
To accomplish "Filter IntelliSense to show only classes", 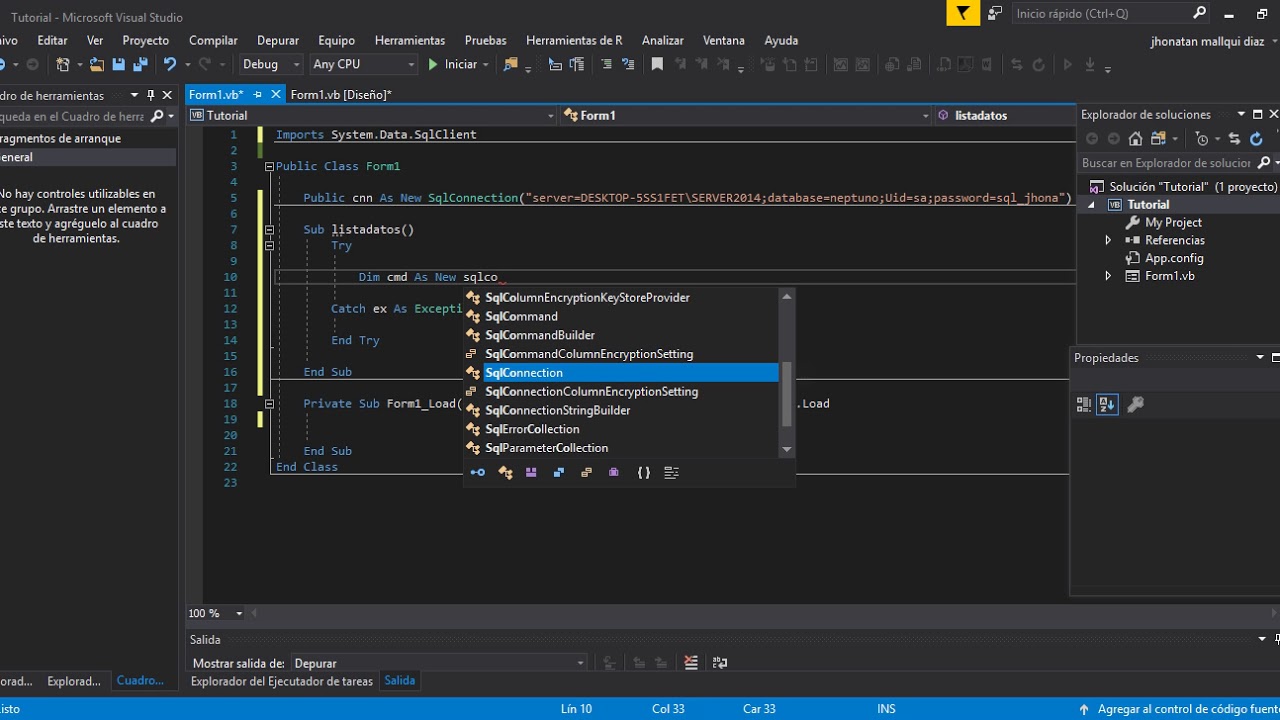I will pyautogui.click(x=505, y=472).
